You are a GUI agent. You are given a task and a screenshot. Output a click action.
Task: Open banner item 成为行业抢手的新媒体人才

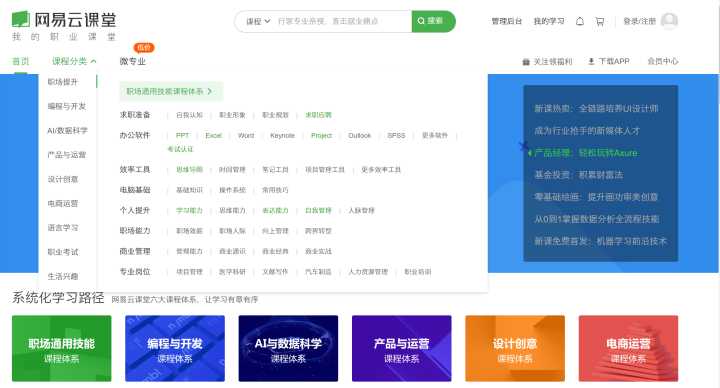coord(587,130)
